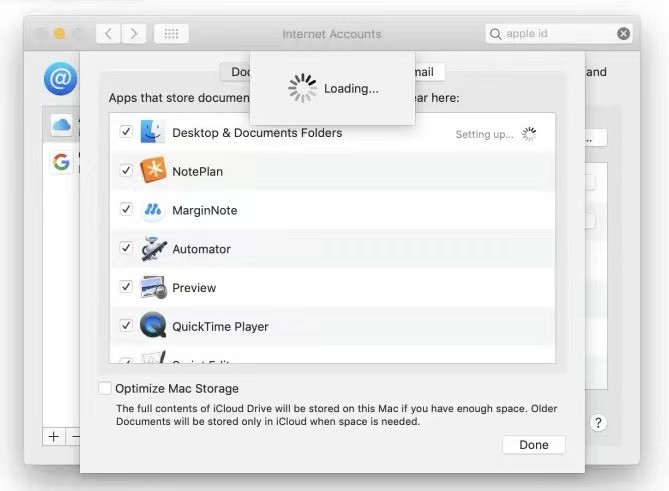Click the NotePlan label text
Viewport: 669px width, 491px height.
click(x=198, y=171)
